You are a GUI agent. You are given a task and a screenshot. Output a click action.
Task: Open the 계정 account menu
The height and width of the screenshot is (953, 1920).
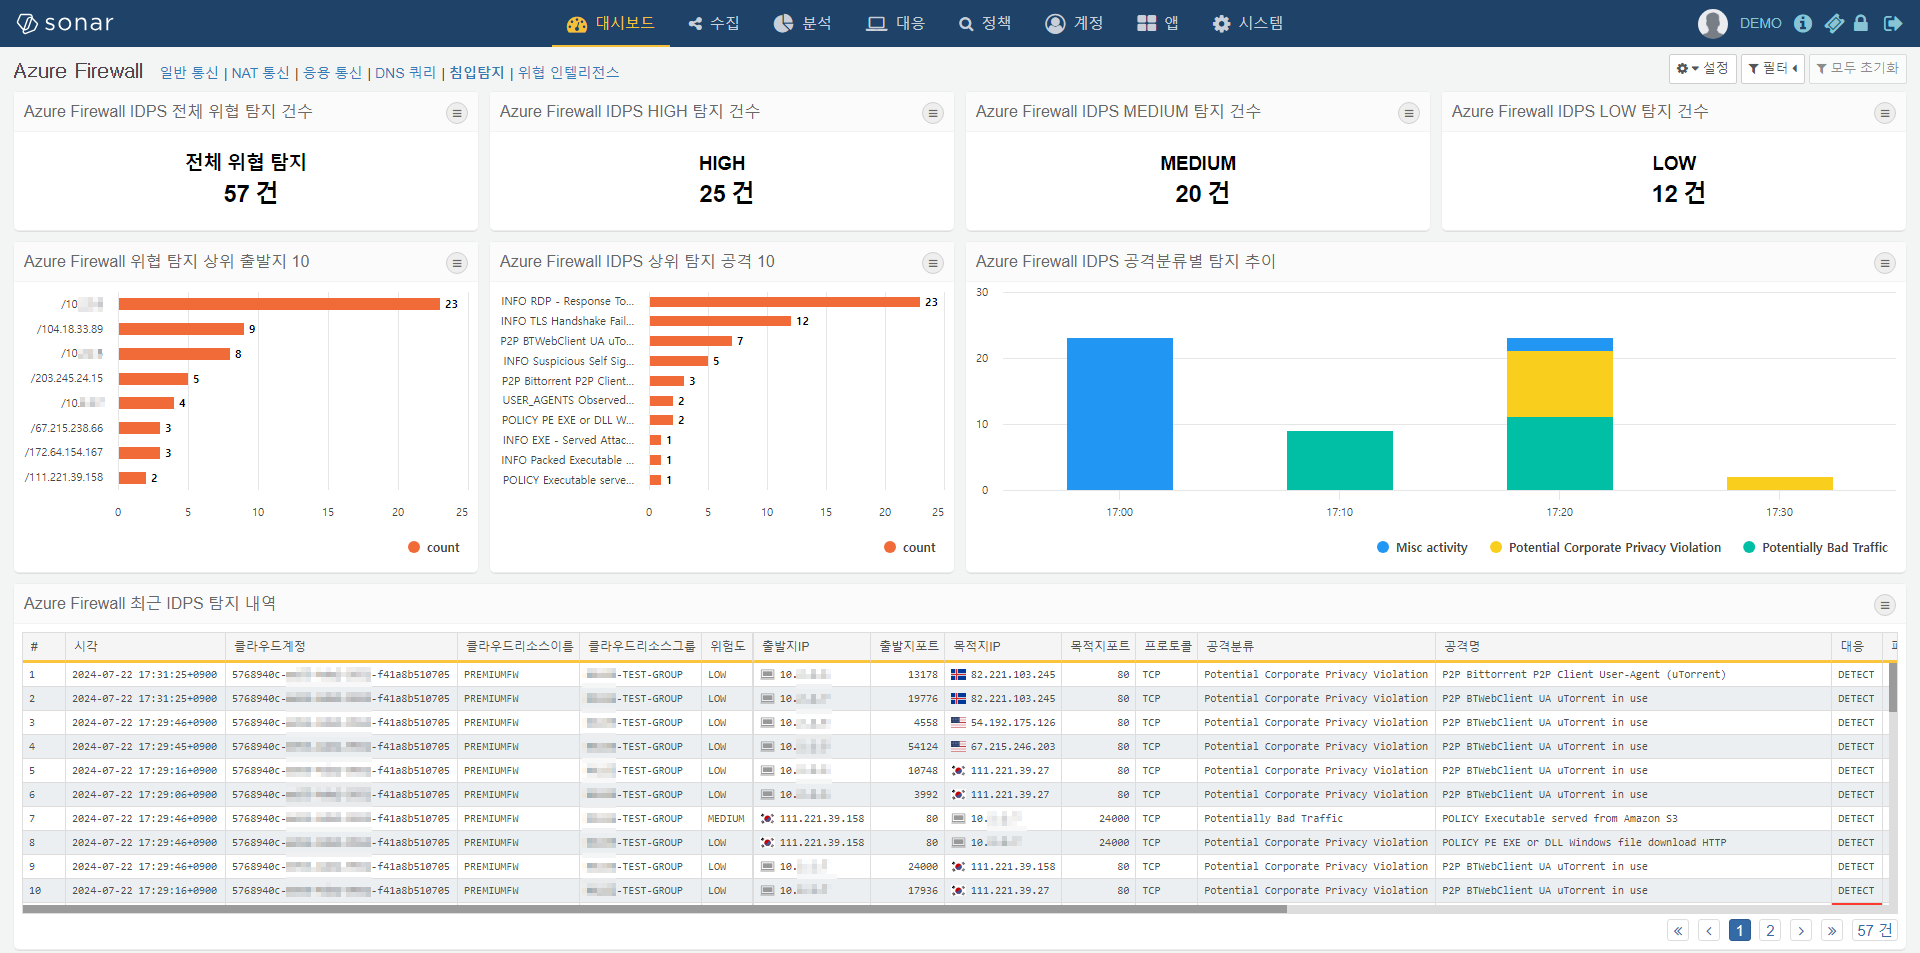click(1074, 23)
